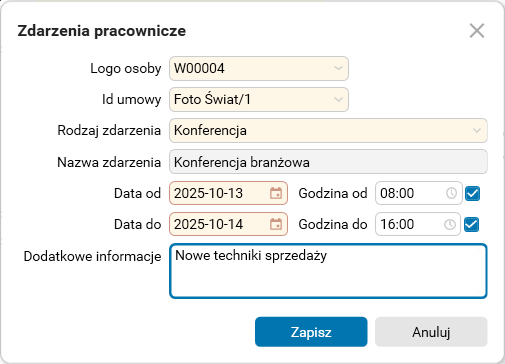Open the Data do calendar picker
505x364 pixels.
[x=276, y=224]
